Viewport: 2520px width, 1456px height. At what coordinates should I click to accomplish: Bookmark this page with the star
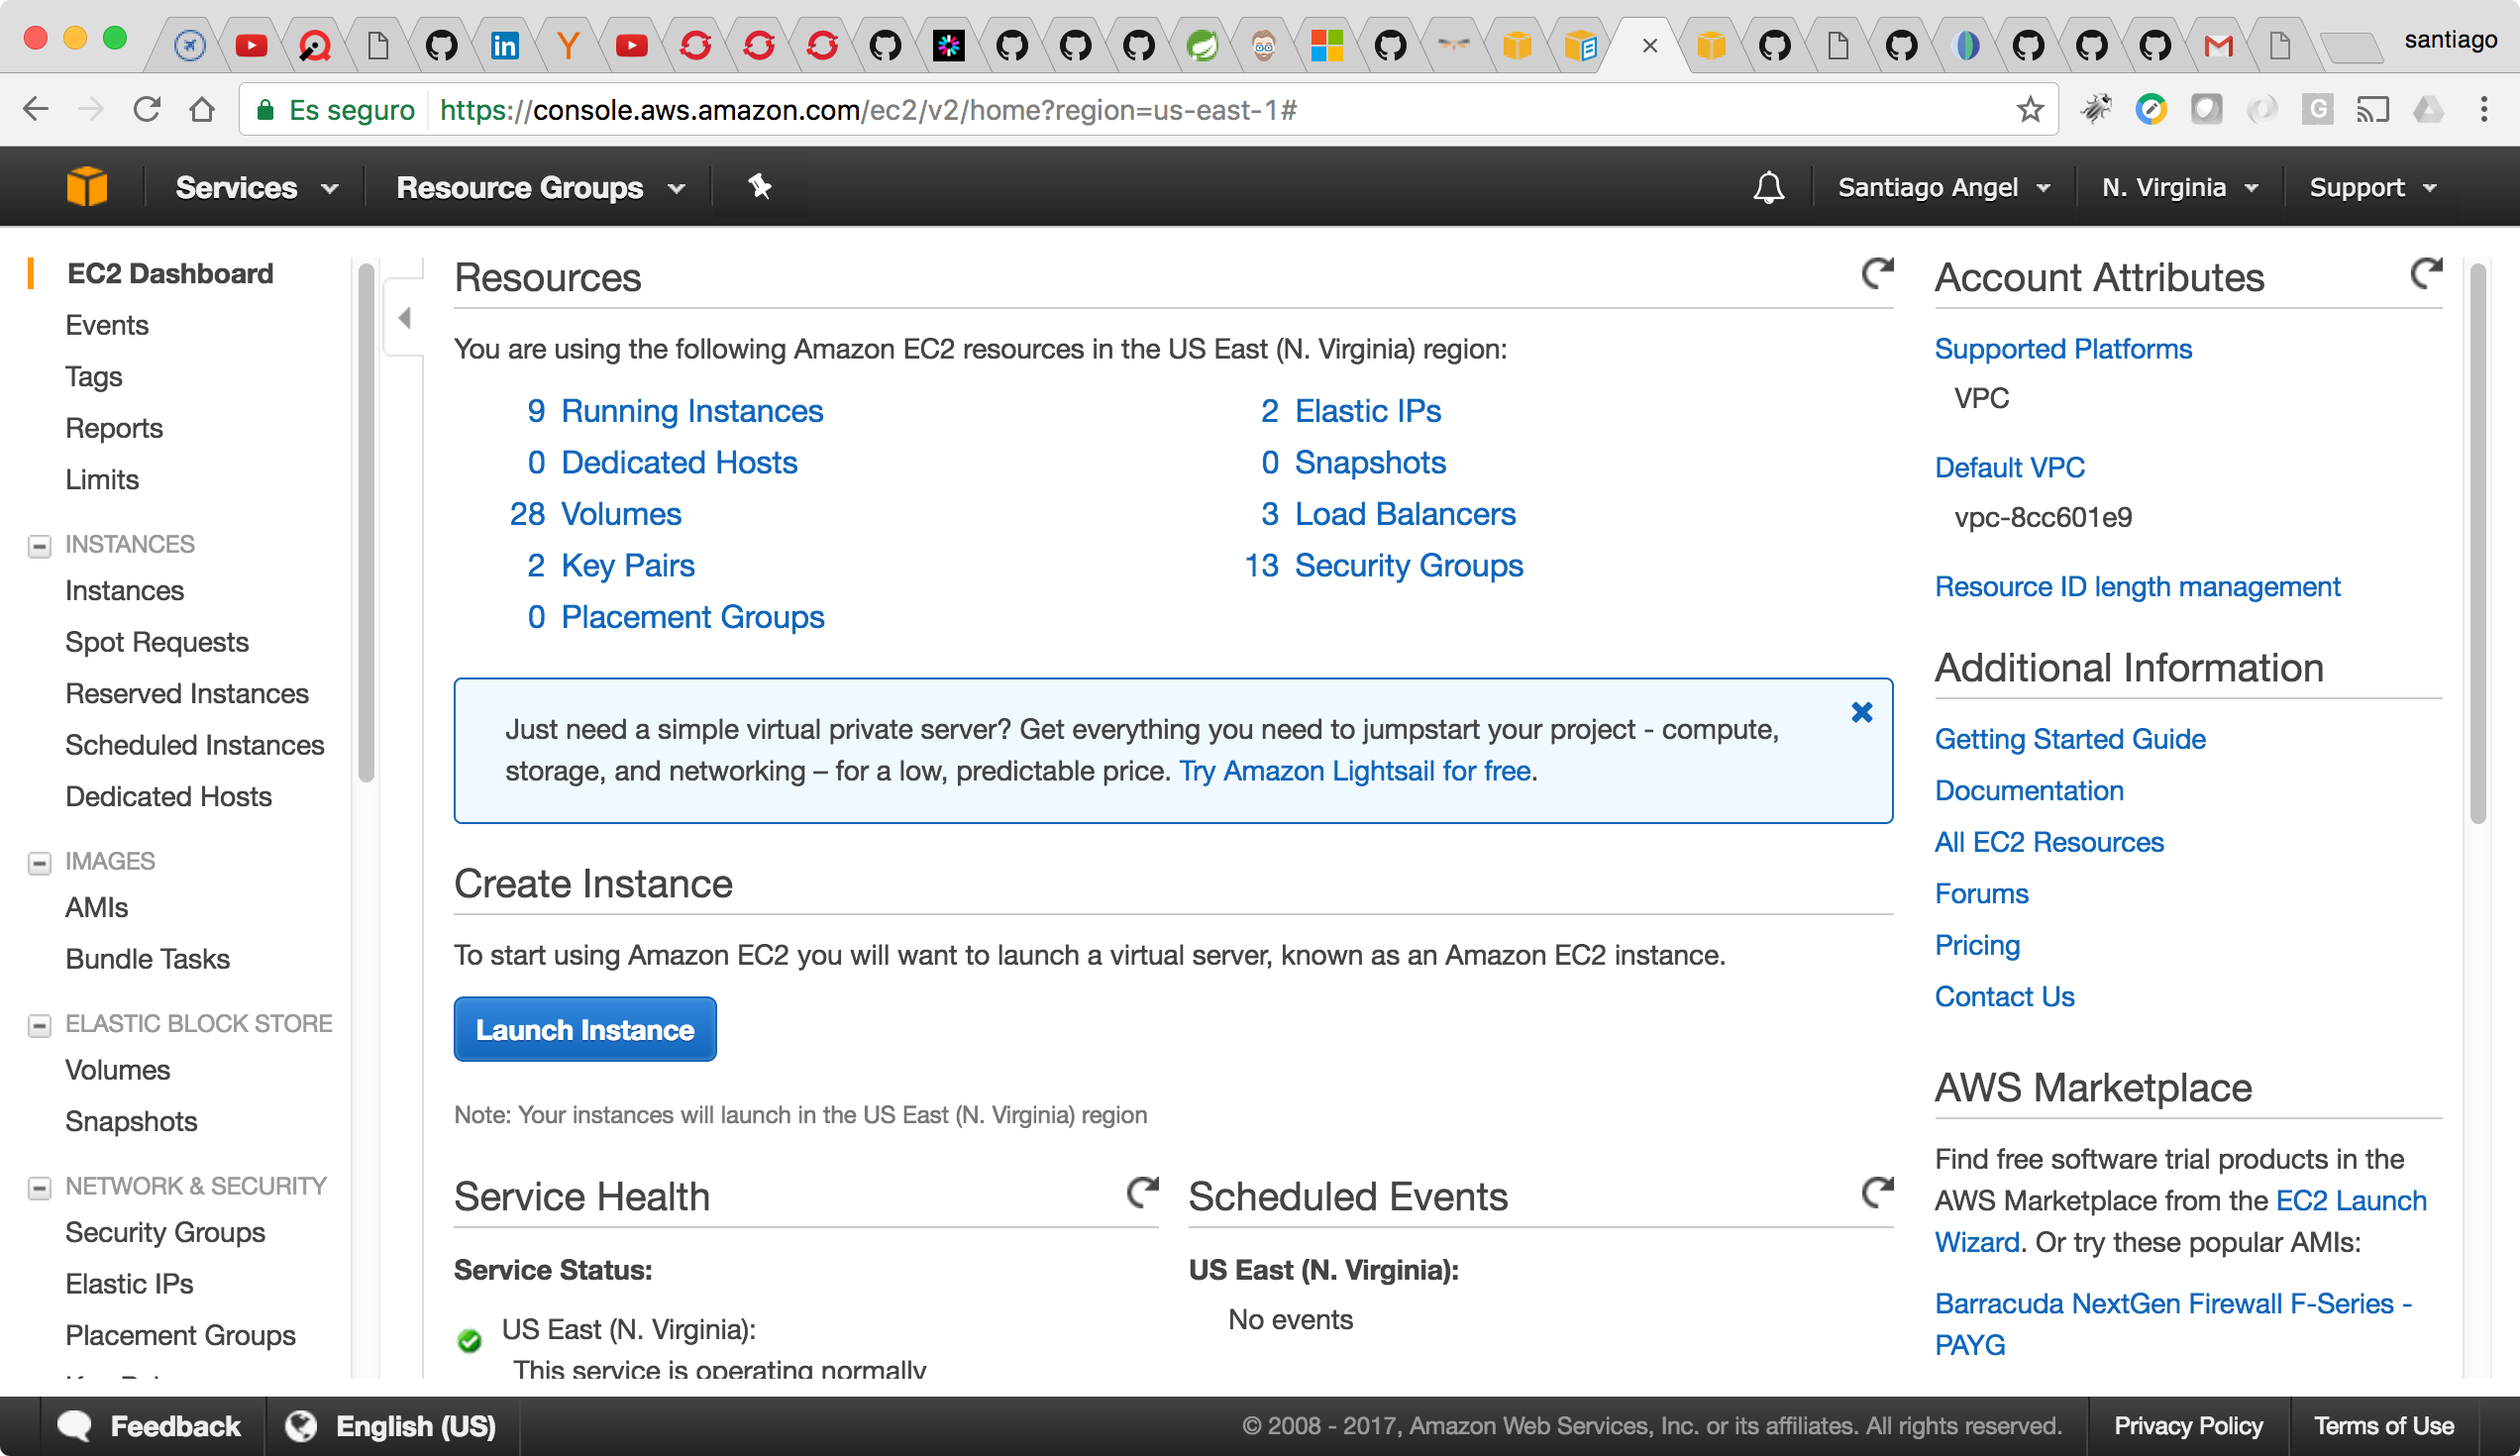click(x=2029, y=109)
